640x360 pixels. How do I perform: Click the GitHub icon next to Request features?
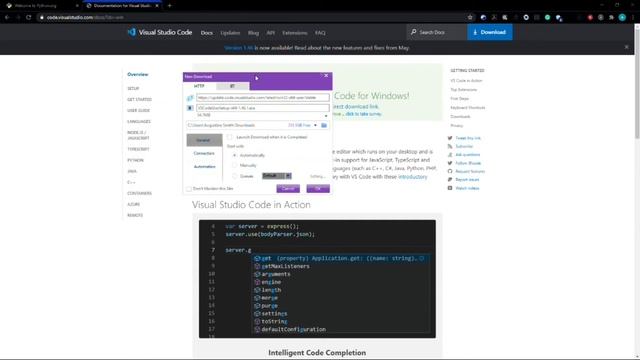450,171
